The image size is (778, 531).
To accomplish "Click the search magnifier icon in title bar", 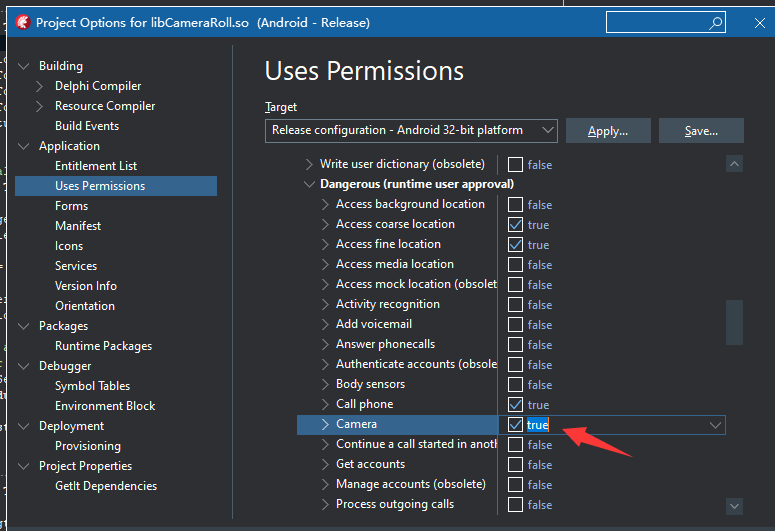I will pos(715,22).
